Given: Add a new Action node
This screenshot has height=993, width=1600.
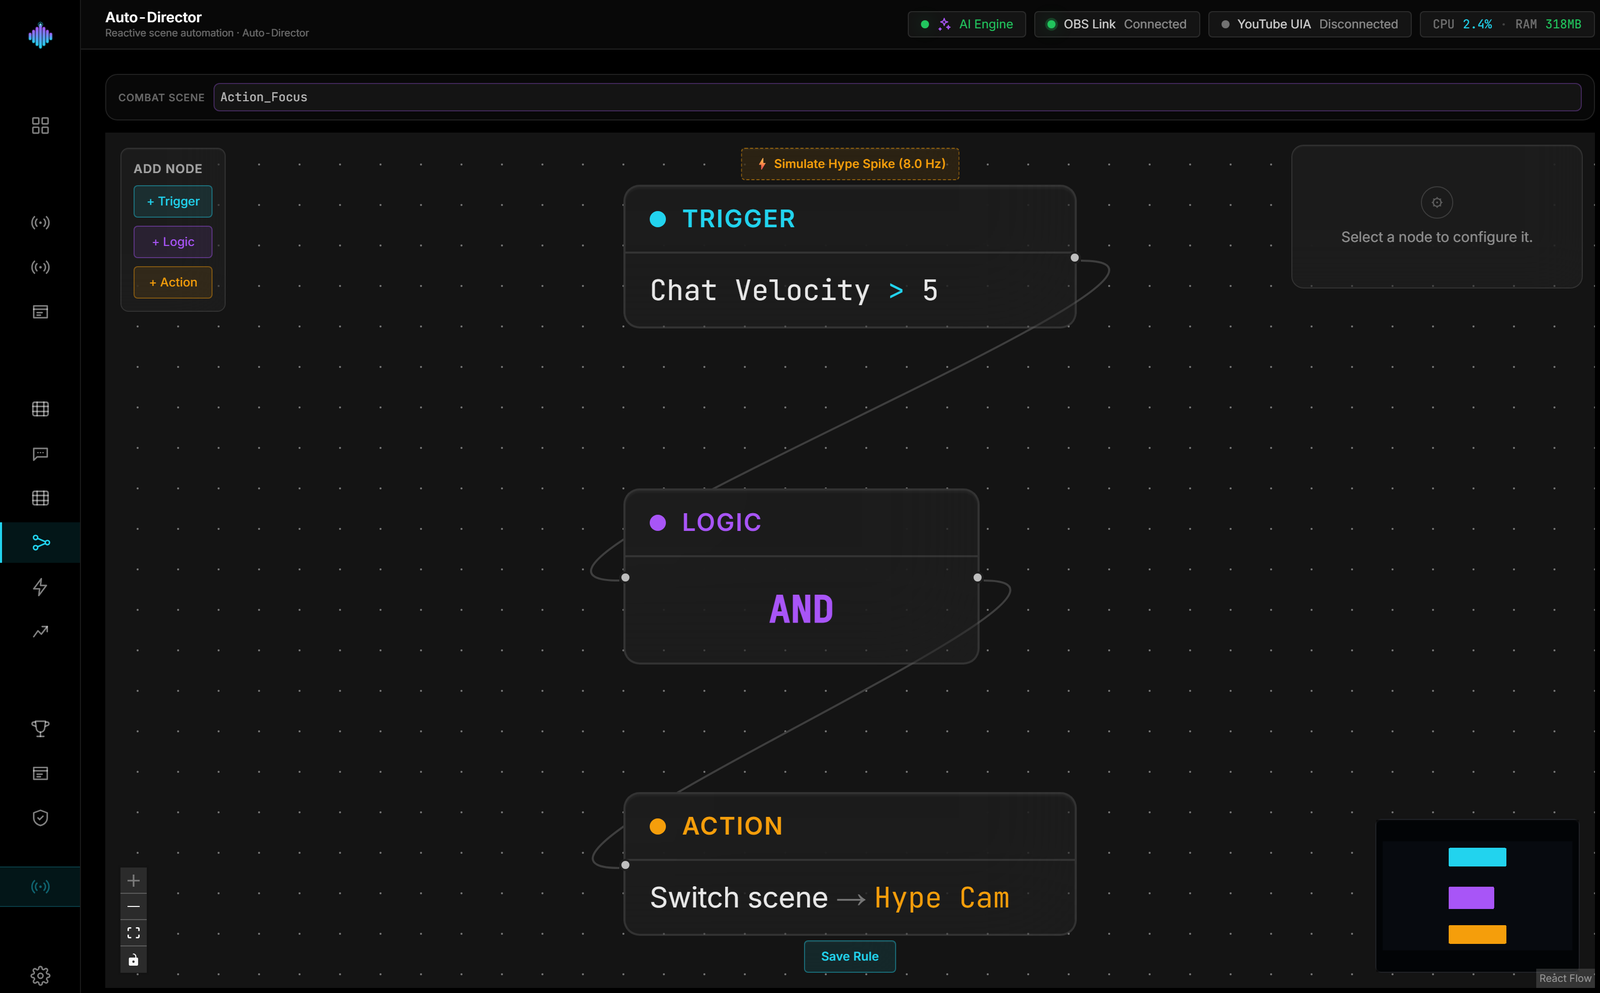Looking at the screenshot, I should (x=173, y=283).
